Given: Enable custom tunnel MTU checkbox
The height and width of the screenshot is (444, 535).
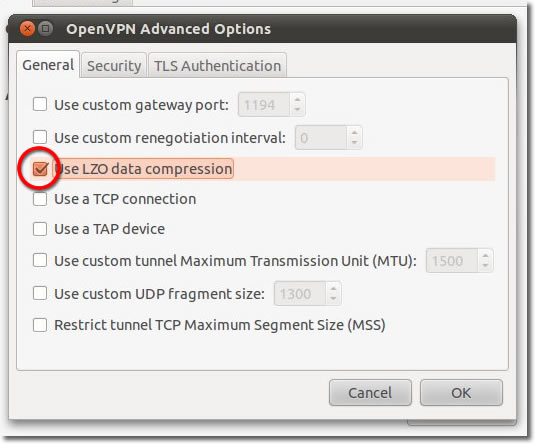Looking at the screenshot, I should point(40,260).
